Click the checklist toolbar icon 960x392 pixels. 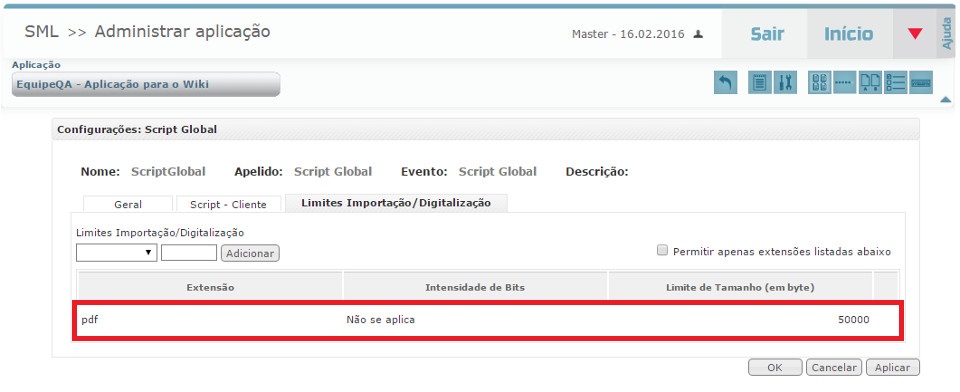895,83
